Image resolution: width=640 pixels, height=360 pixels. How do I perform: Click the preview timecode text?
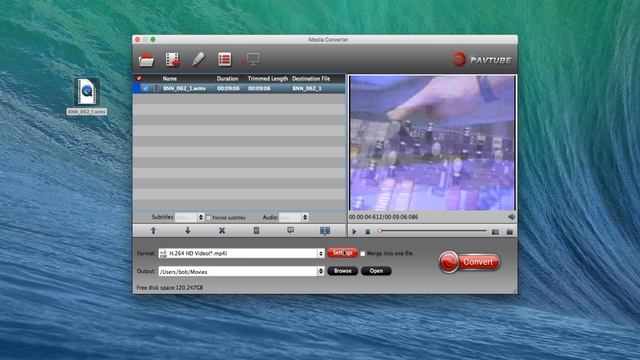(383, 217)
